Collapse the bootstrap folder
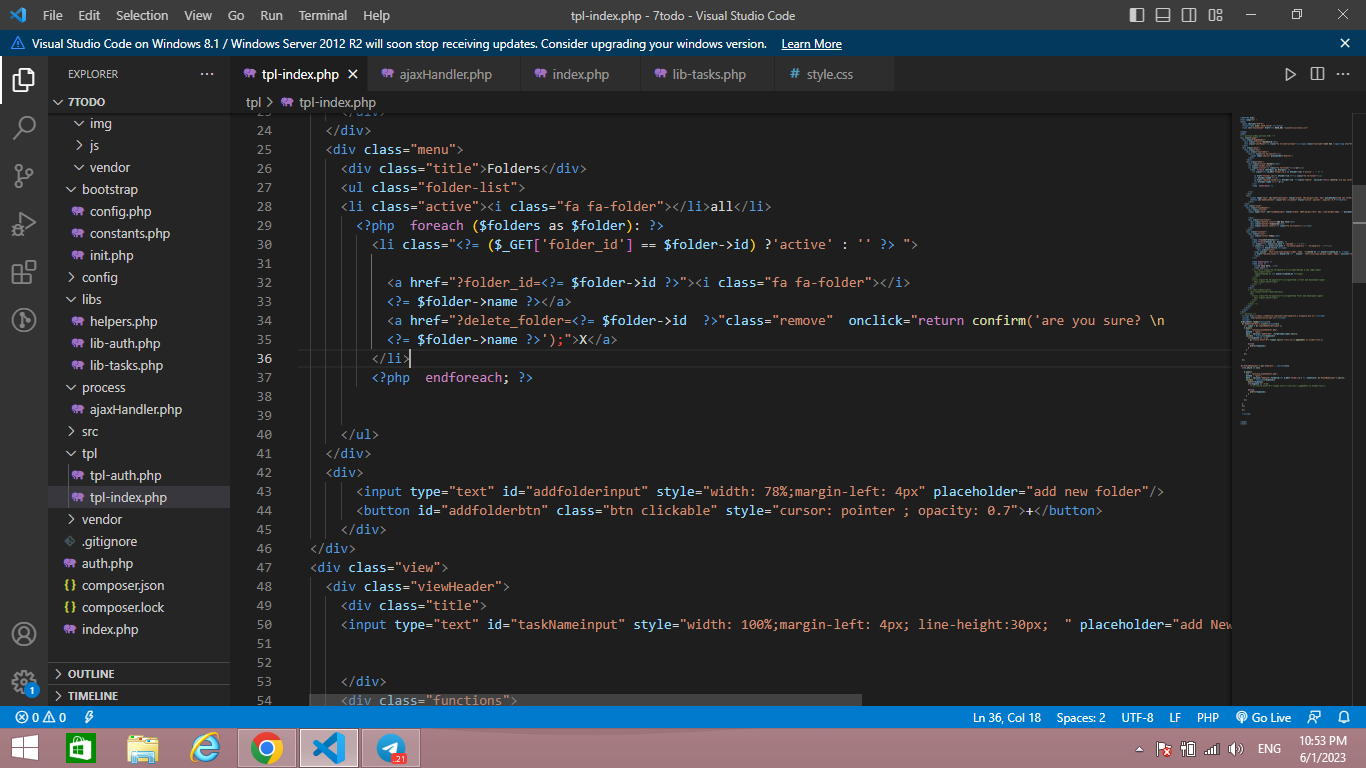This screenshot has width=1366, height=768. tap(139, 190)
